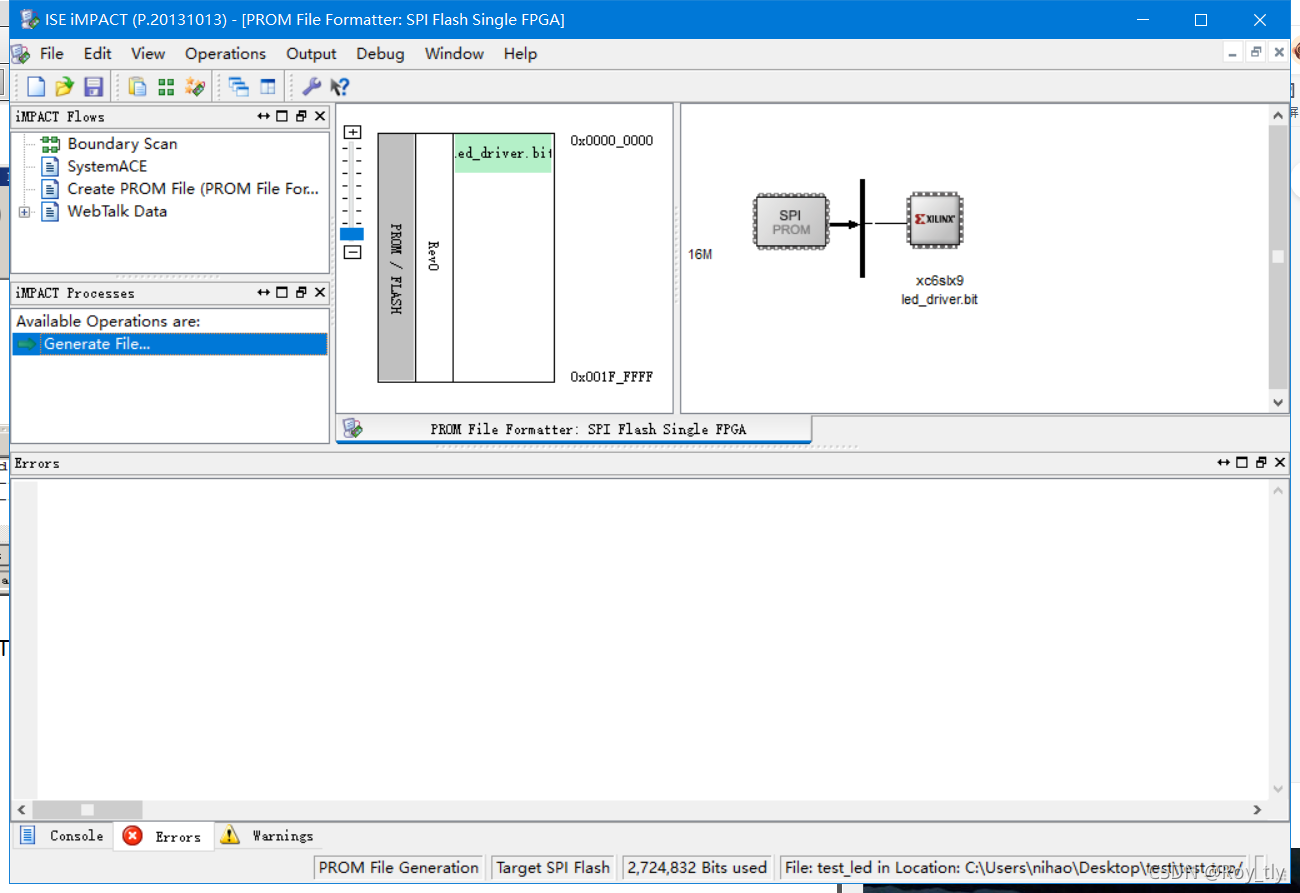Viewport: 1300px width, 893px height.
Task: Click the Rev0 column in PROM view
Action: point(433,257)
